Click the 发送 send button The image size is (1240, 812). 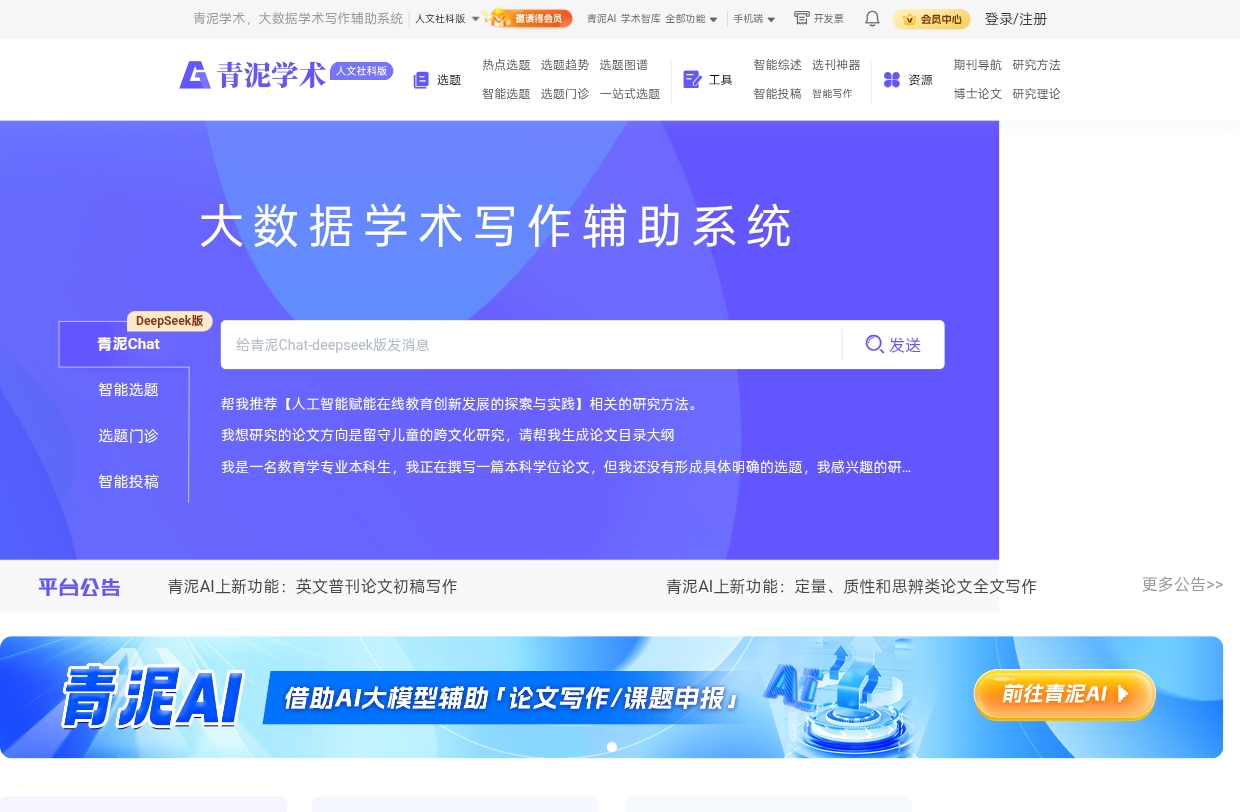pos(893,344)
